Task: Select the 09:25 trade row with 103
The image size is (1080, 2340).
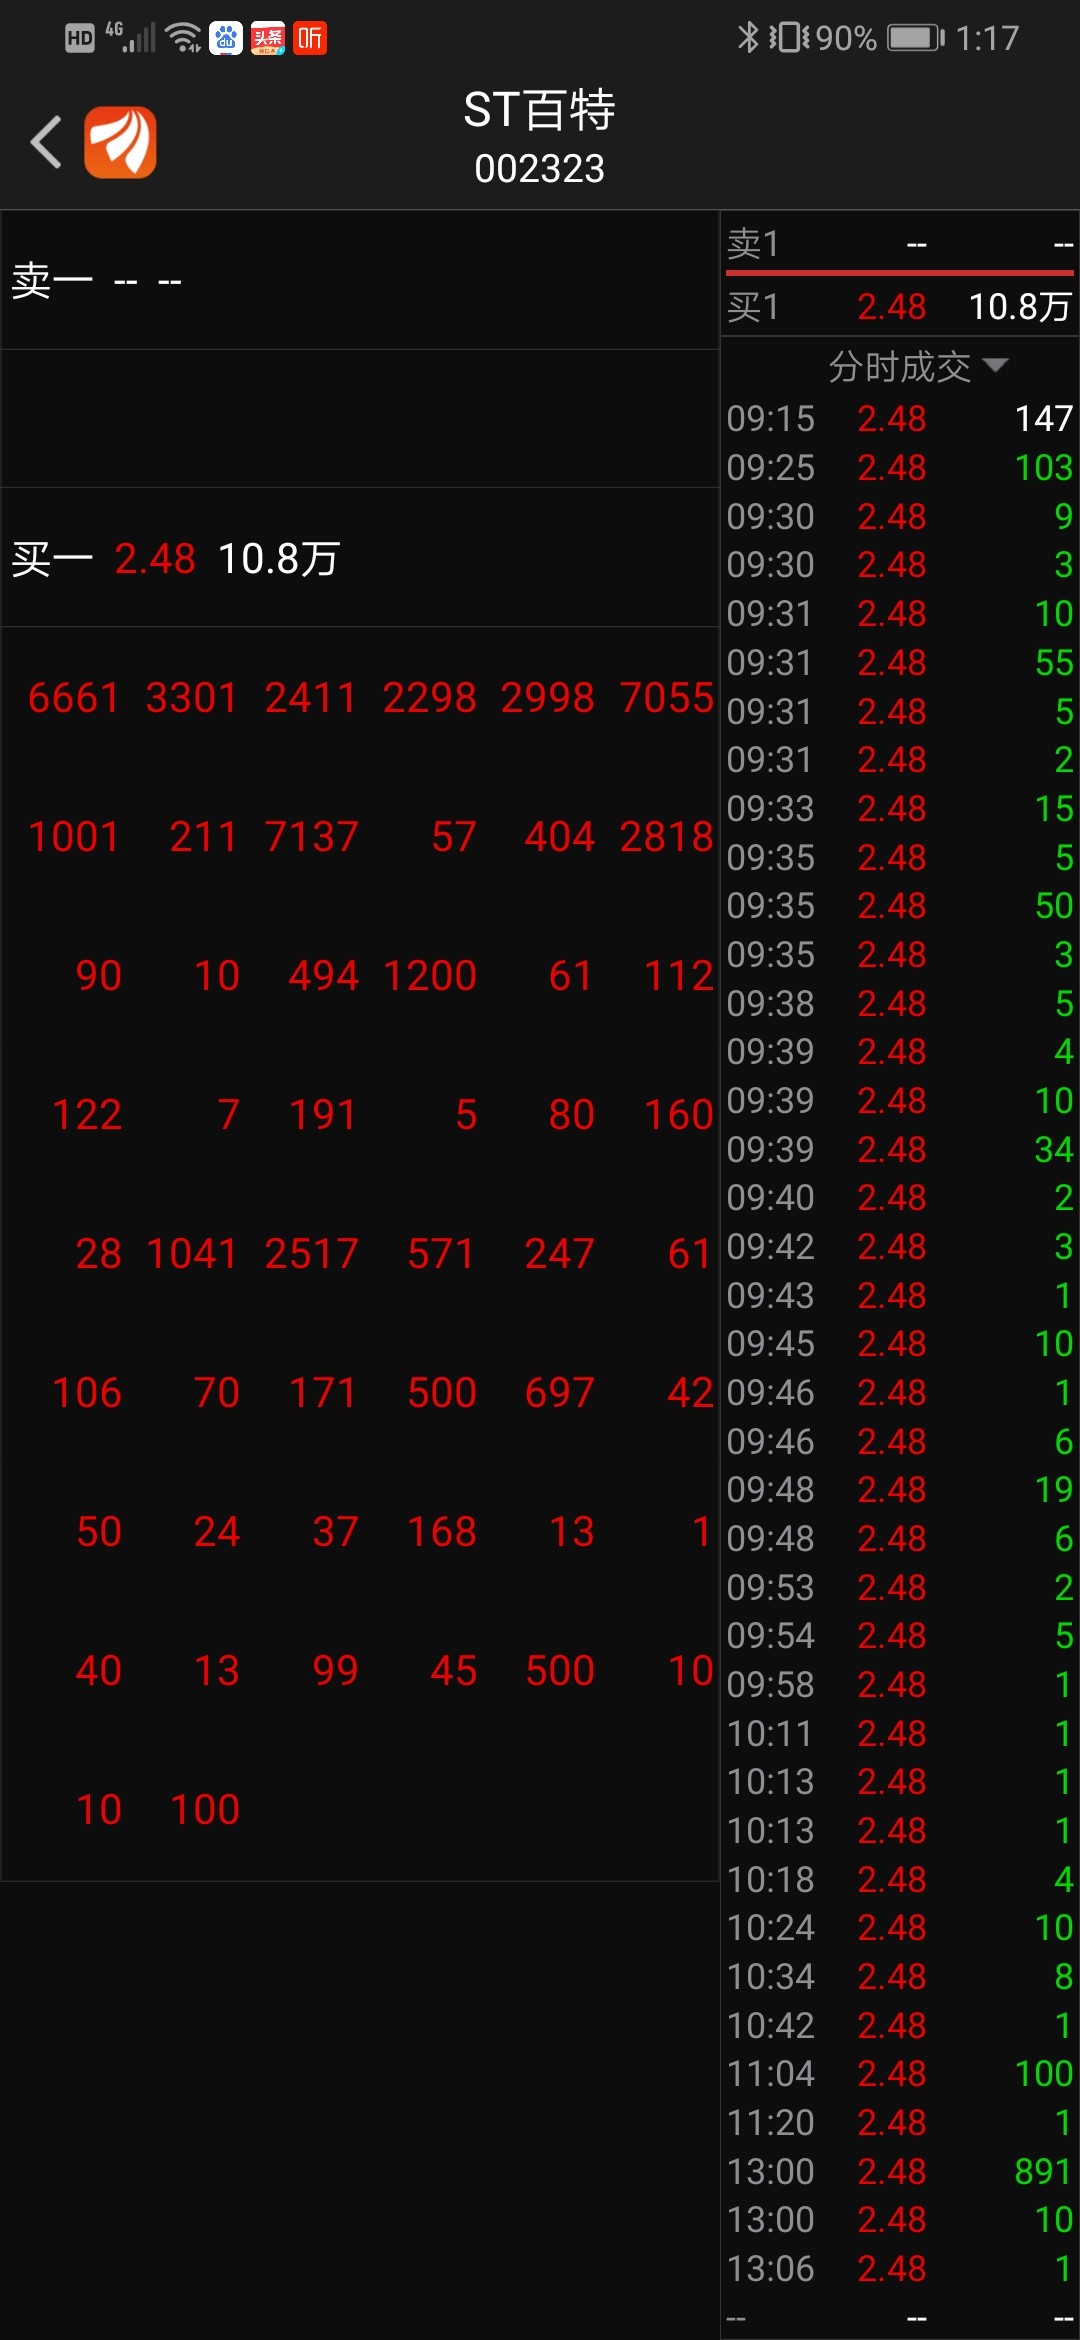Action: point(900,467)
